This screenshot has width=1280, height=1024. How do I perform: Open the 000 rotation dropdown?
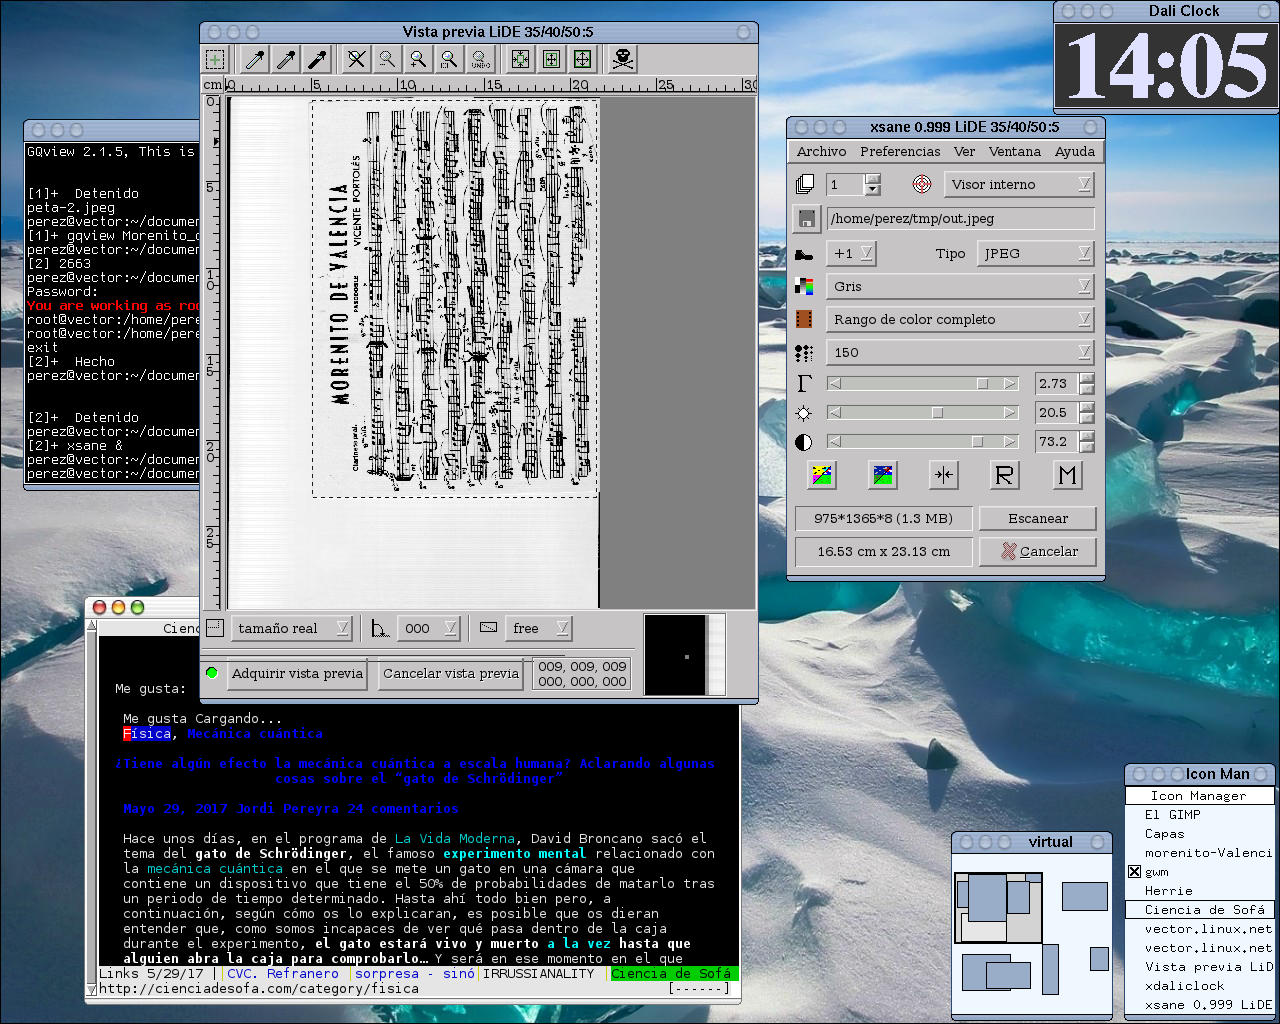pyautogui.click(x=429, y=628)
